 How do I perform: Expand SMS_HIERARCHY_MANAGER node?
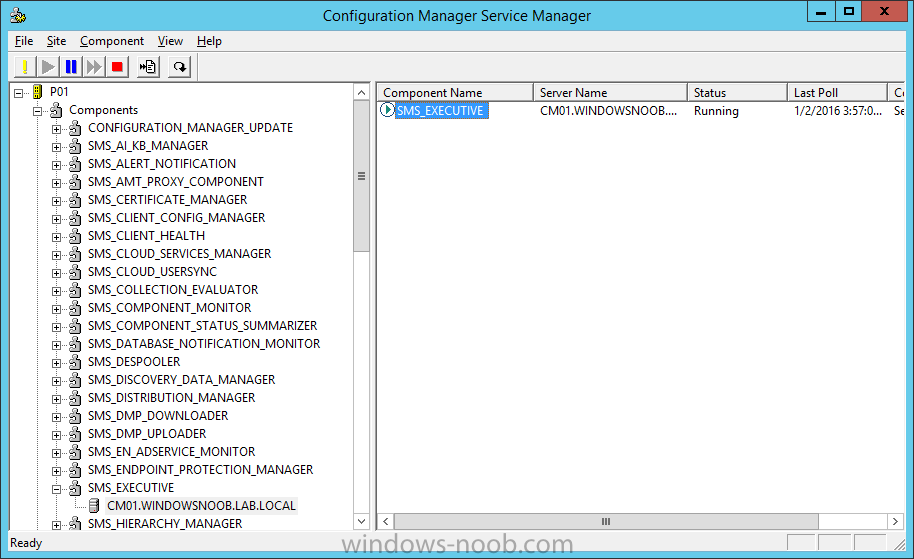click(56, 525)
